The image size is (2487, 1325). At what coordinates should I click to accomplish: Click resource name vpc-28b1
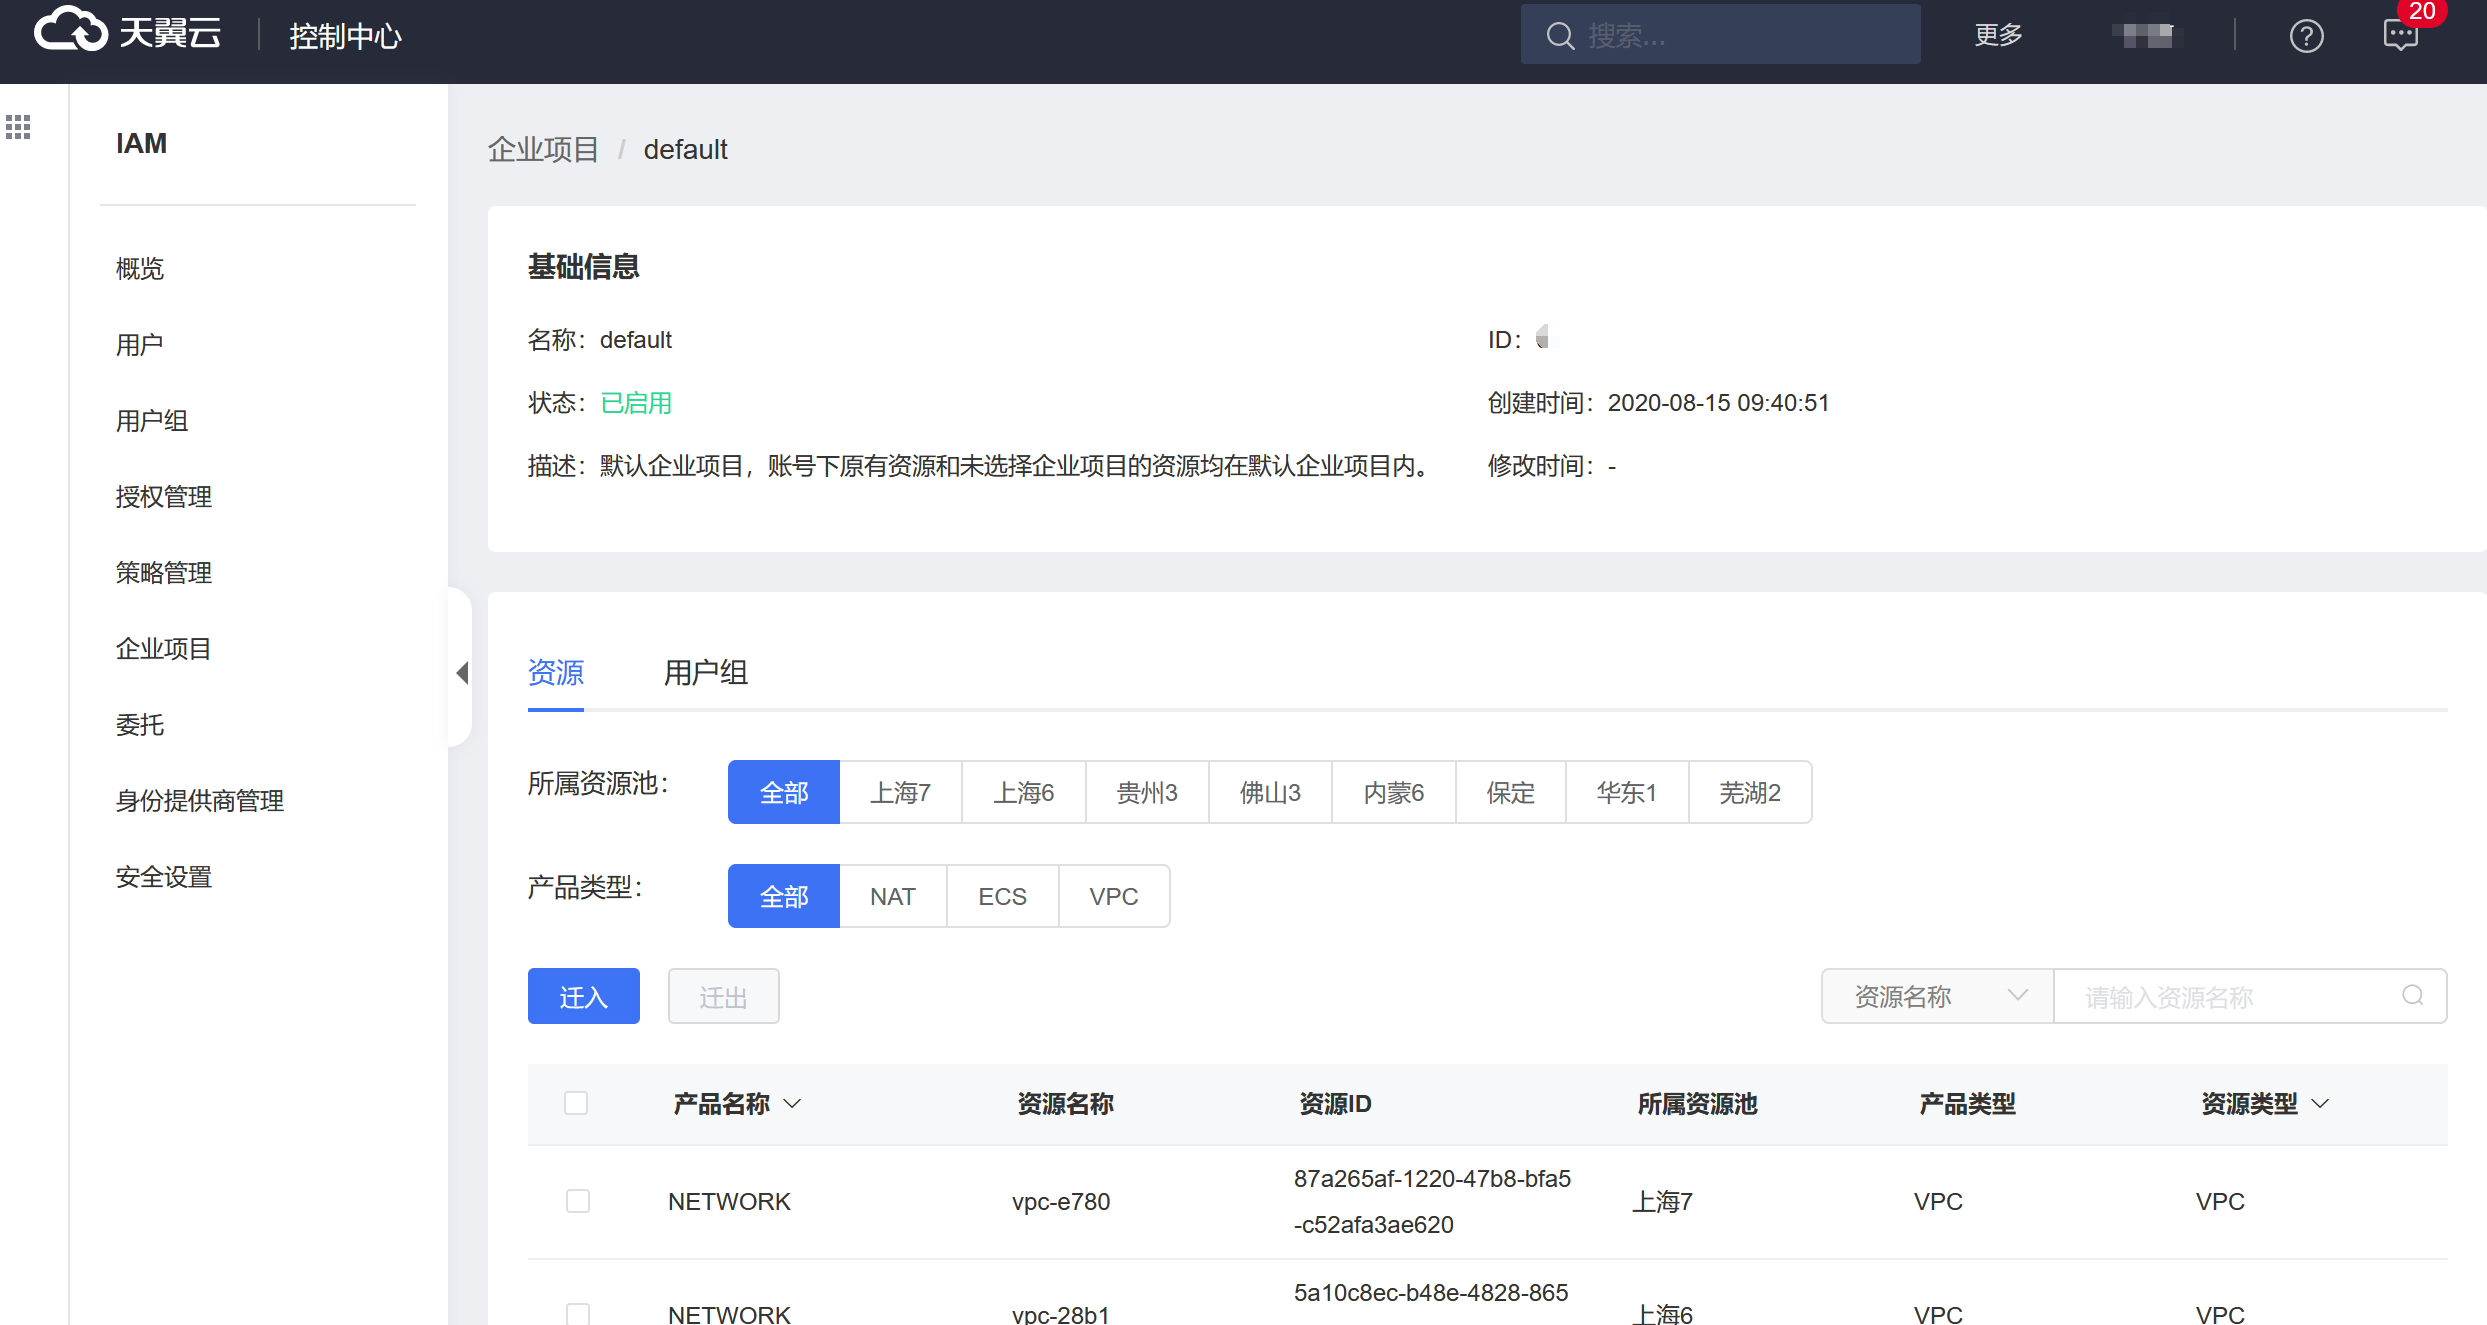point(1061,1313)
